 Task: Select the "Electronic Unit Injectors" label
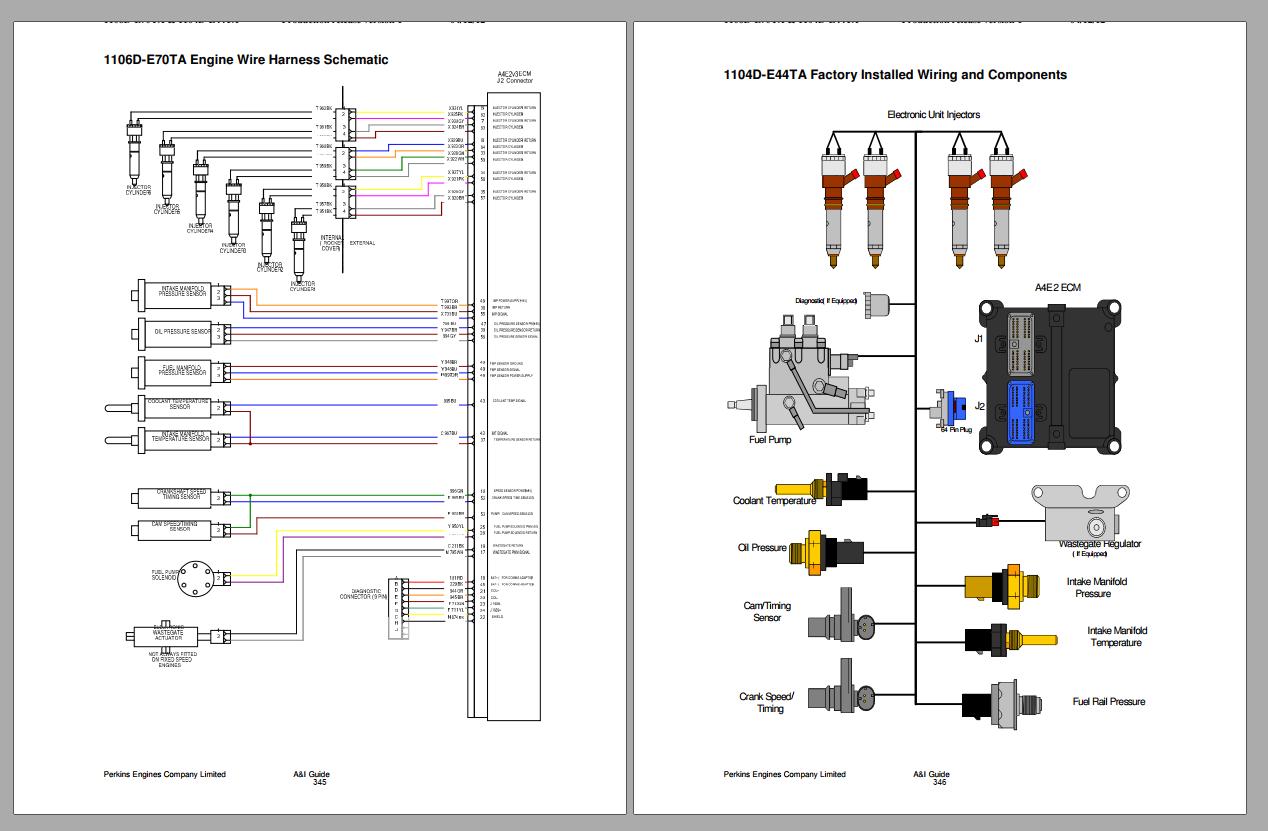click(934, 115)
